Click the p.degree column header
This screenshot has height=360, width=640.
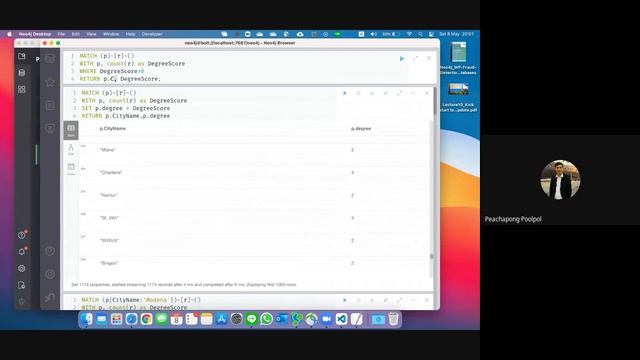(x=361, y=128)
